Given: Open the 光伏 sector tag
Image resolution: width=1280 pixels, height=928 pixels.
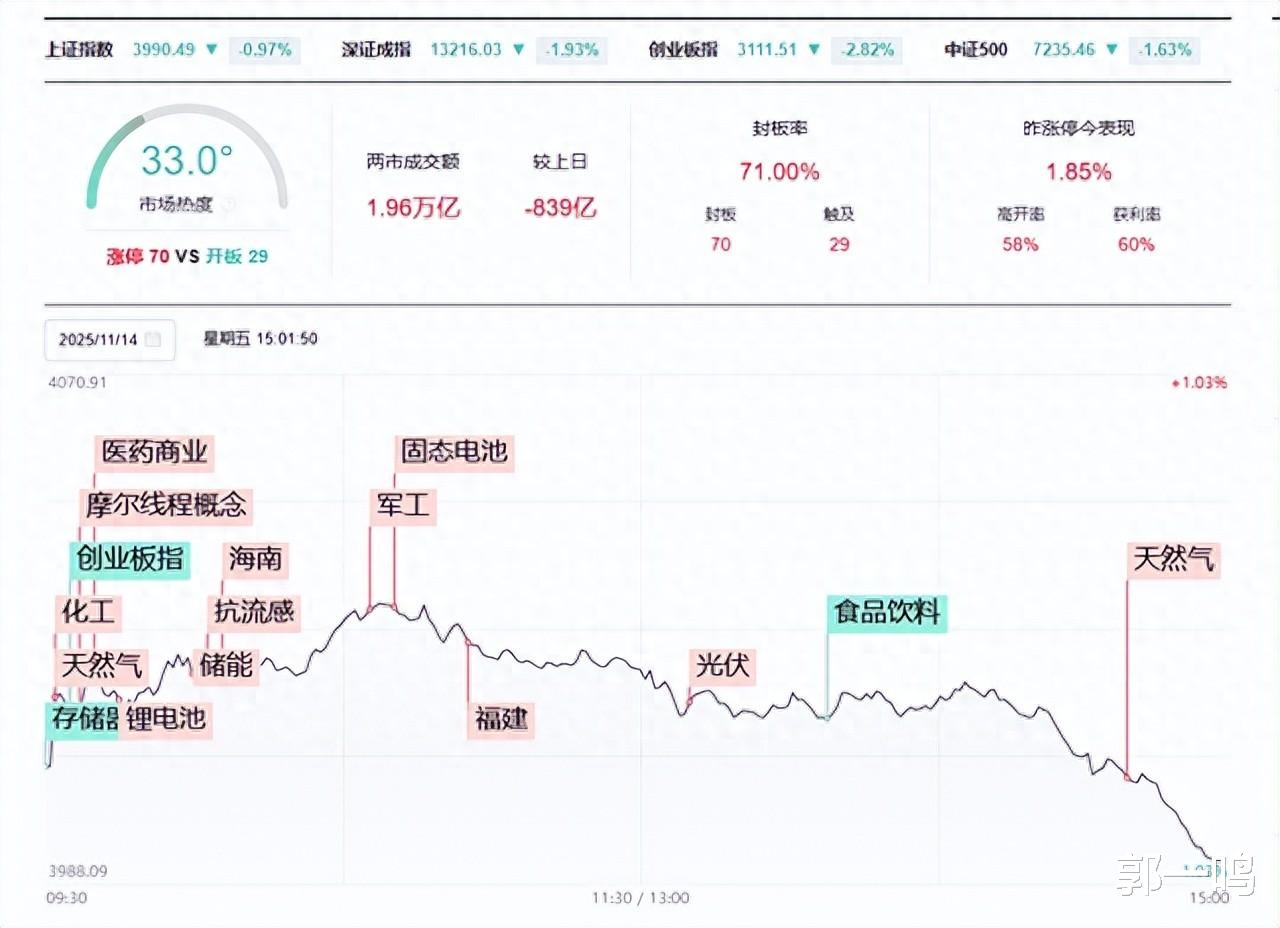Looking at the screenshot, I should click(722, 665).
